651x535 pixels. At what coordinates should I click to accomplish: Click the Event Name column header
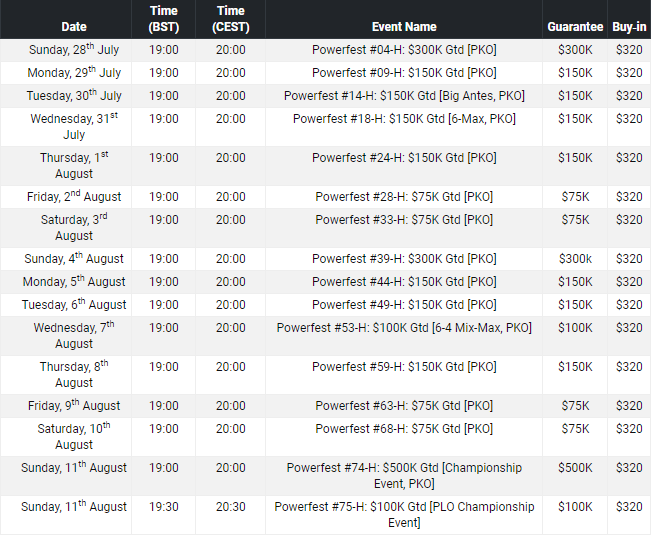(x=404, y=27)
